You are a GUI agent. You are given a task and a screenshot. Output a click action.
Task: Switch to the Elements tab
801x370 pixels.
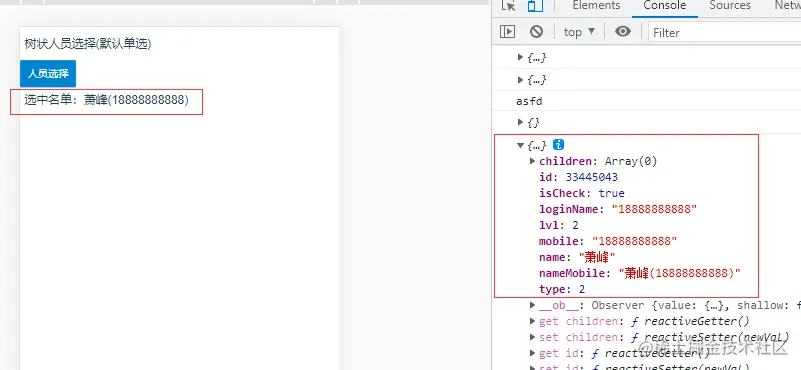click(x=596, y=6)
